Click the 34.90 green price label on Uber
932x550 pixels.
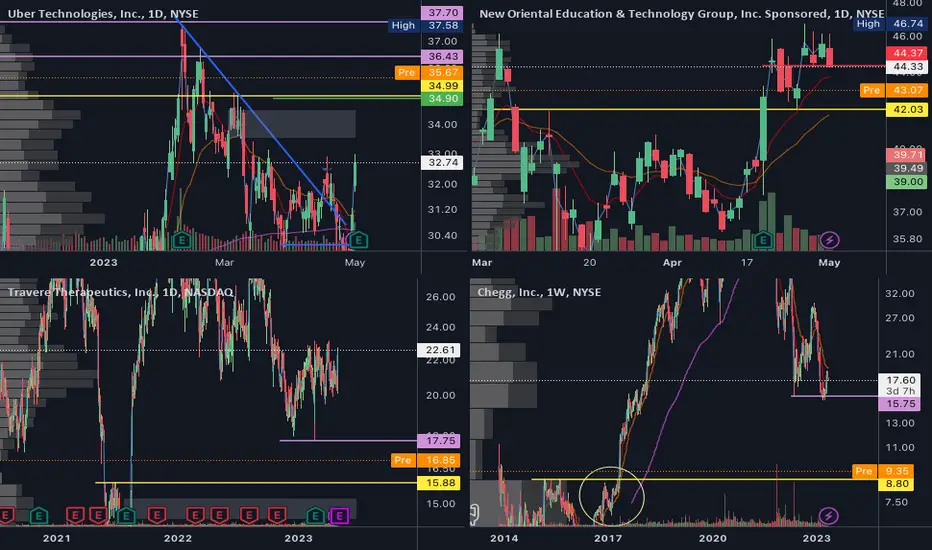point(443,99)
